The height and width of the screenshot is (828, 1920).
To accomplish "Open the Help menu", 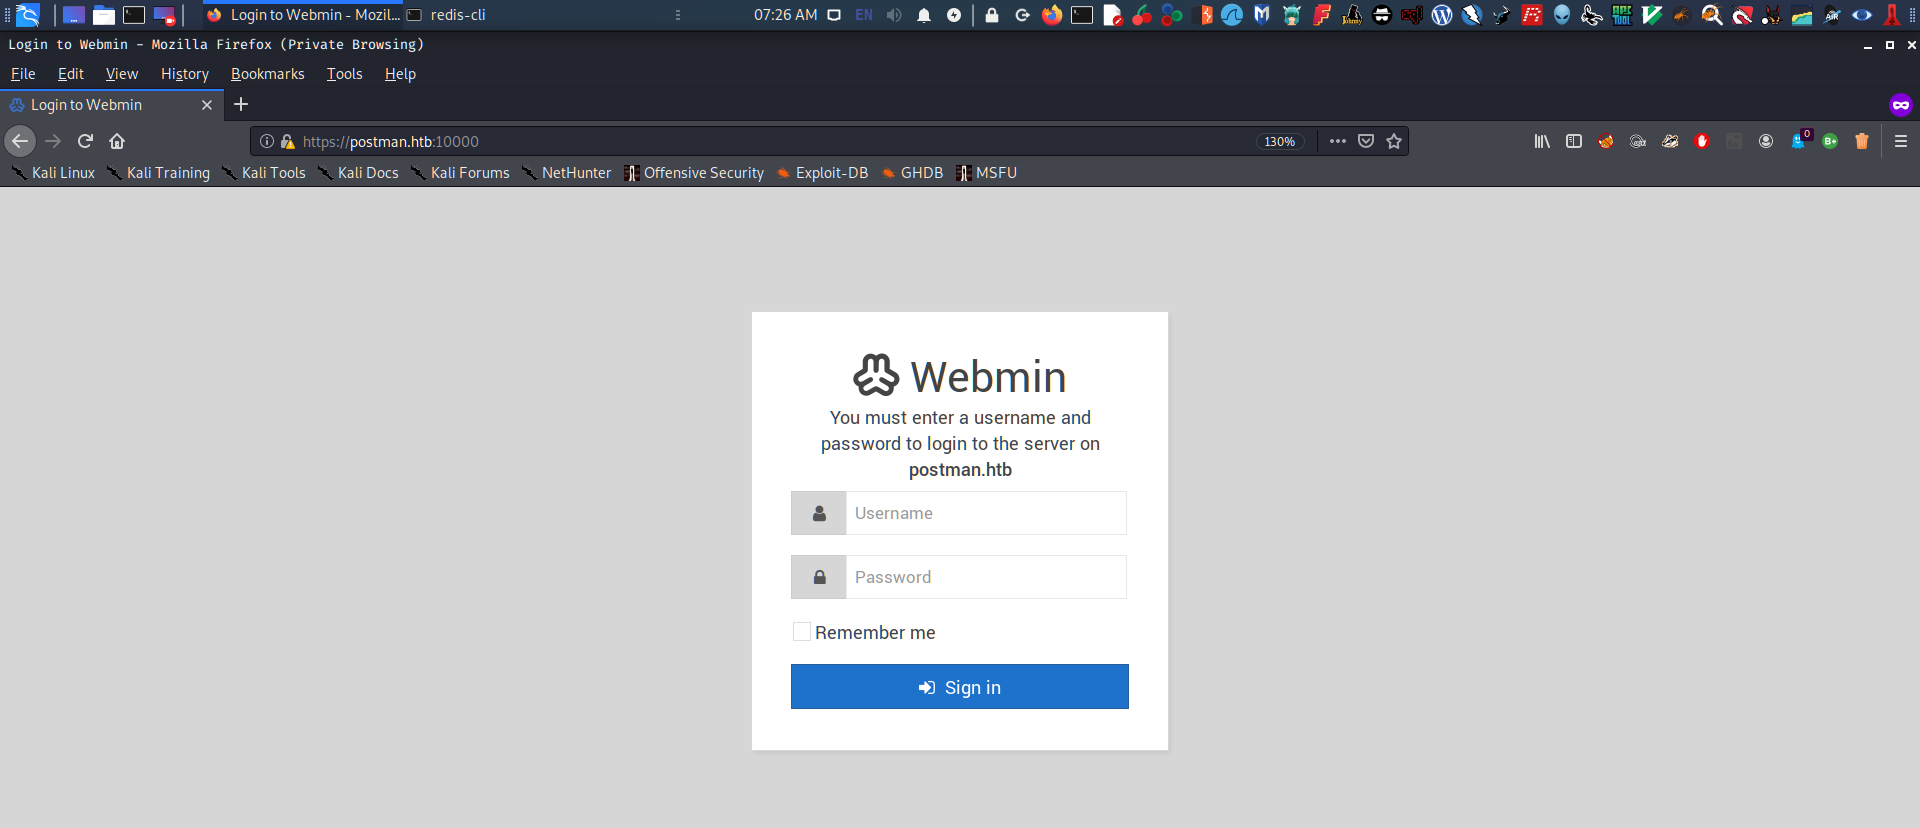I will (400, 74).
